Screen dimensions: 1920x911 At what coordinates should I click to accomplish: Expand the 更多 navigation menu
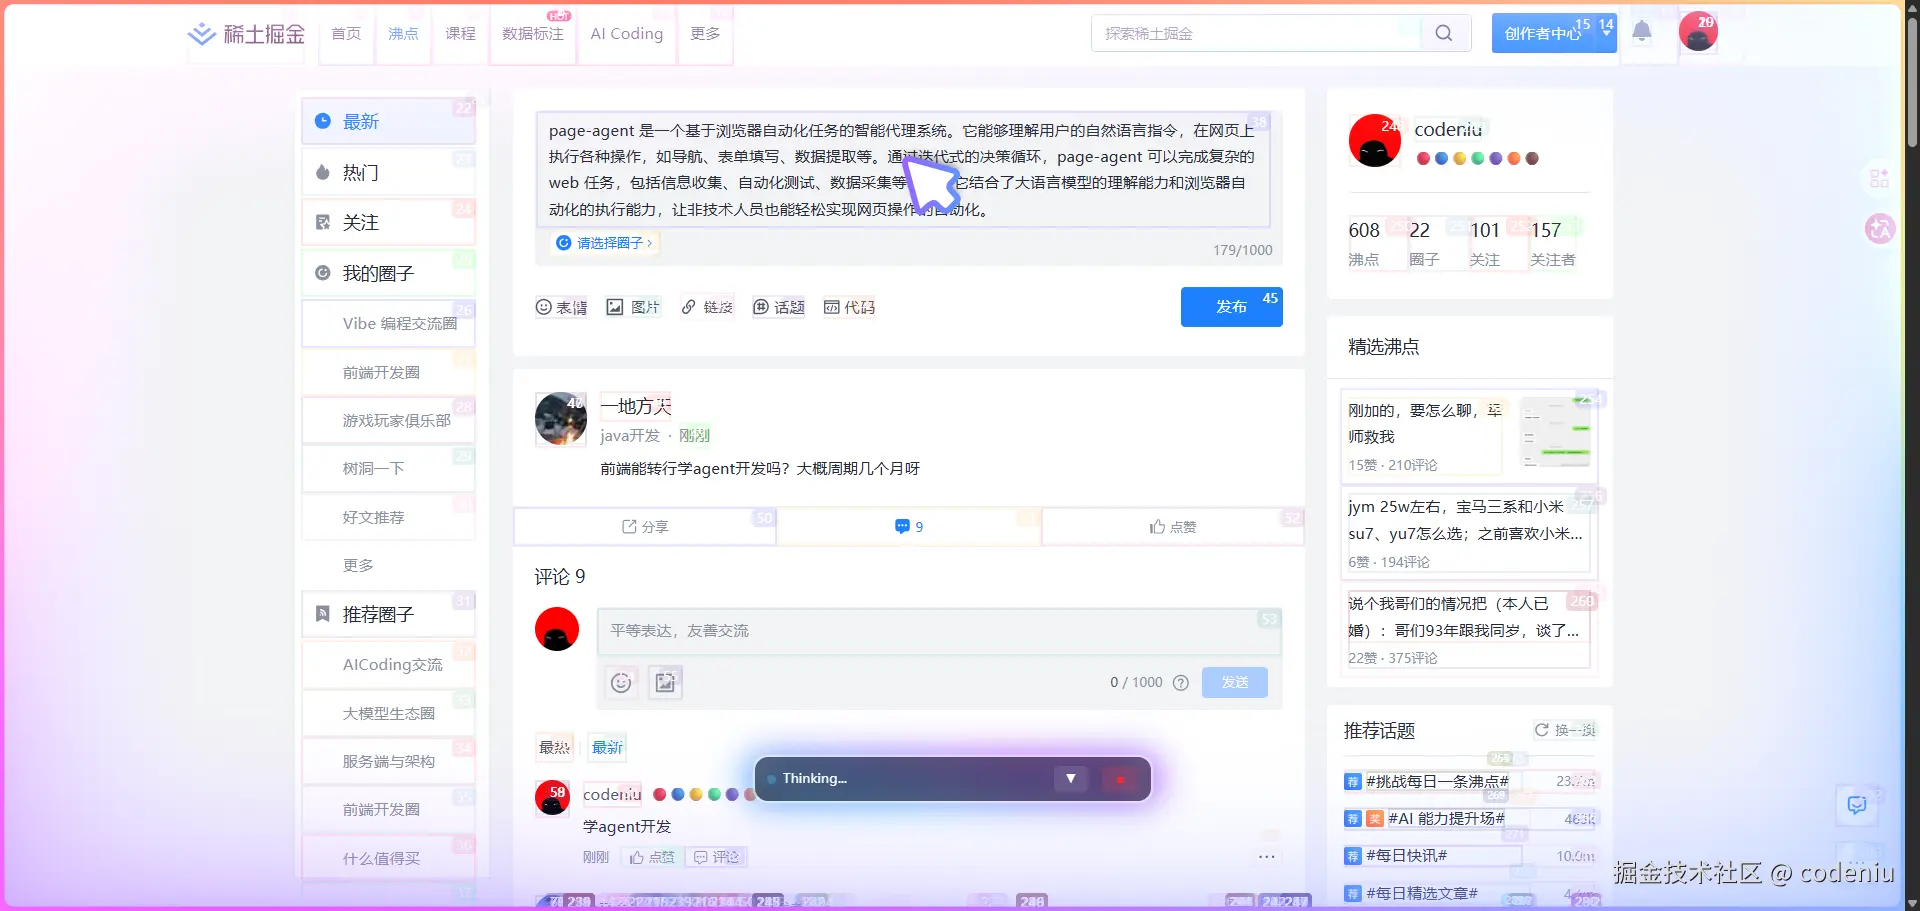click(x=705, y=33)
